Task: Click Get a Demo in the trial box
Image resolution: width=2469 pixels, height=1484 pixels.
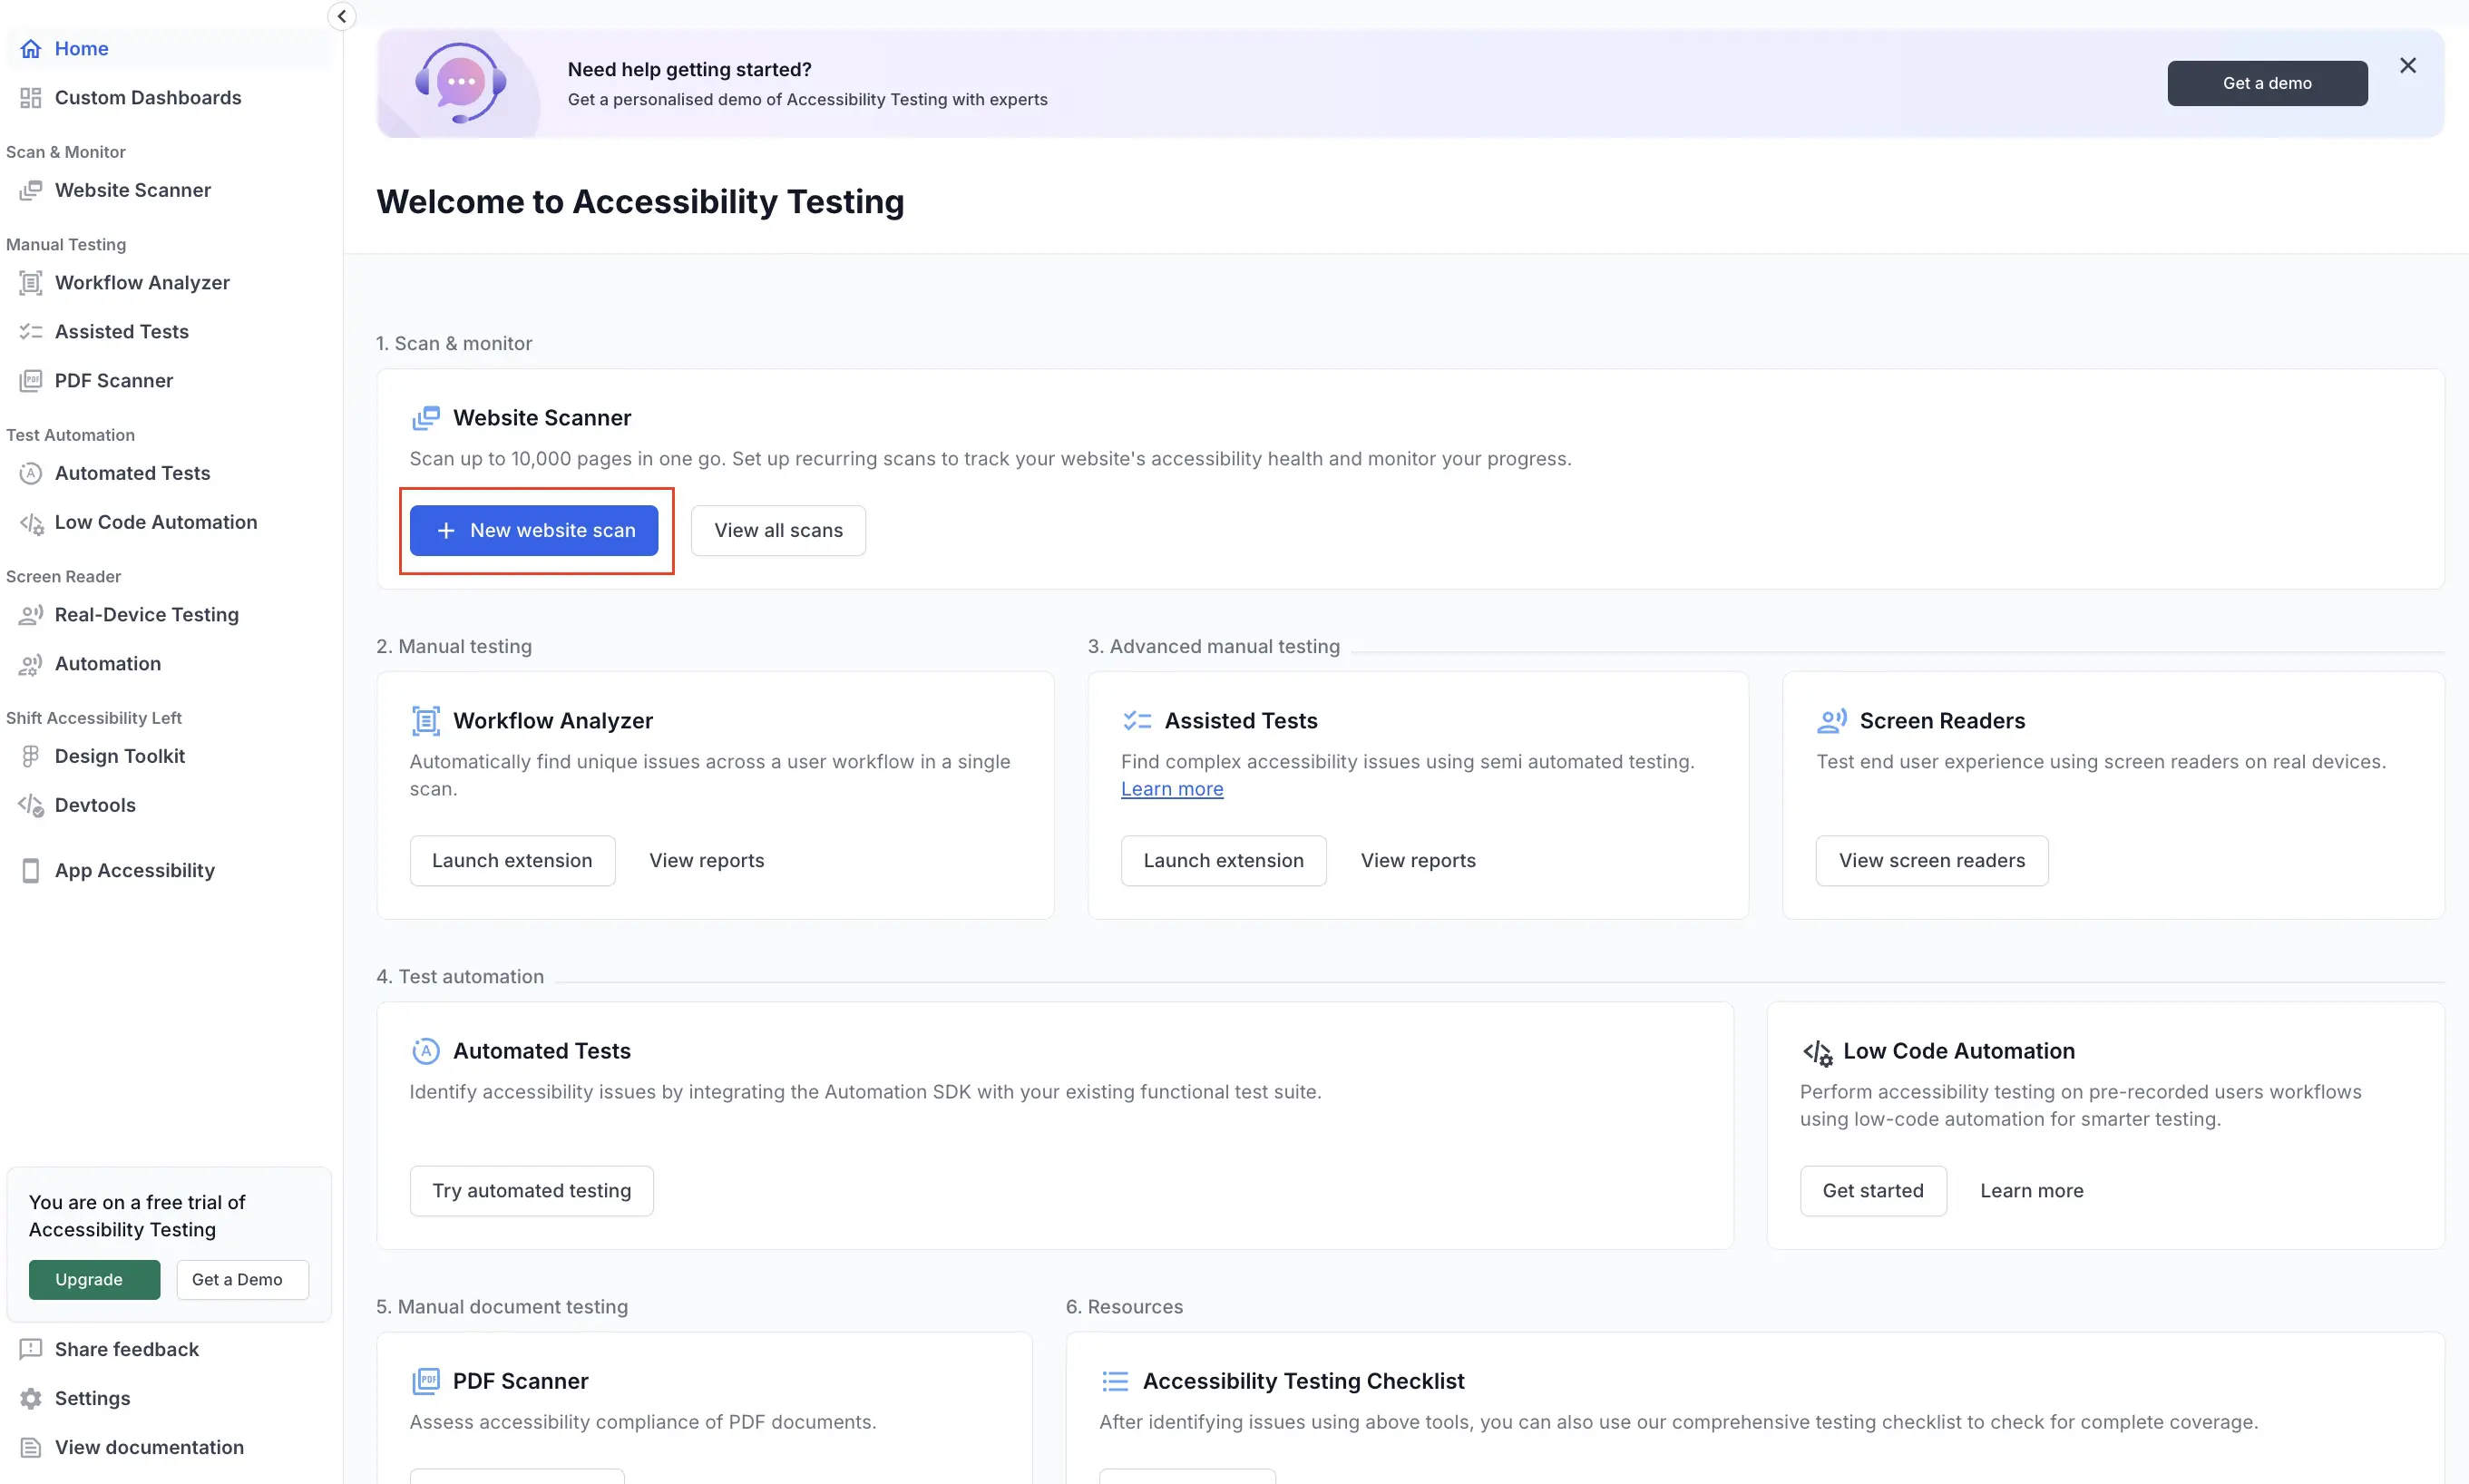Action: 242,1279
